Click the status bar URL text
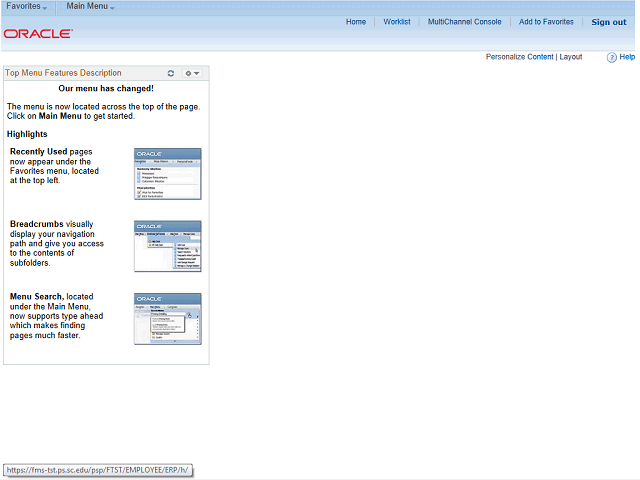 pyautogui.click(x=97, y=470)
